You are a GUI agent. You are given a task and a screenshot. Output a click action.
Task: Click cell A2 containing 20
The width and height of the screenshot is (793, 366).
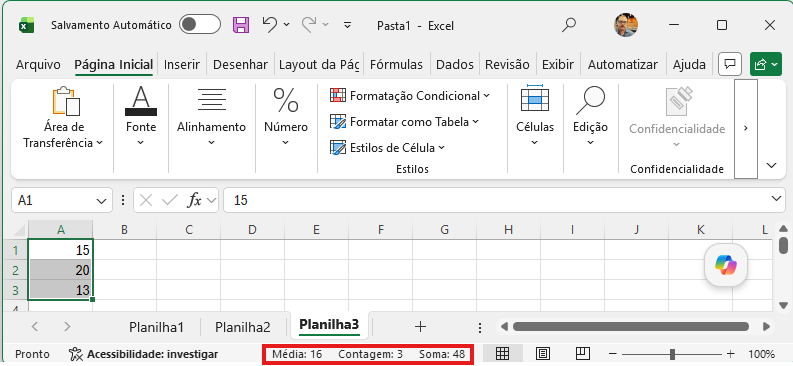(61, 270)
